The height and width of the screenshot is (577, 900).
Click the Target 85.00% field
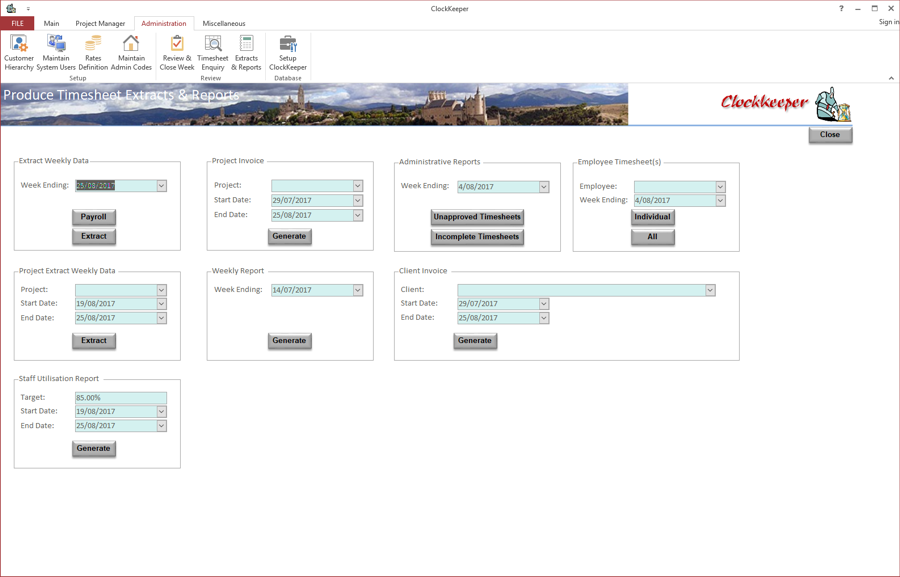point(121,397)
